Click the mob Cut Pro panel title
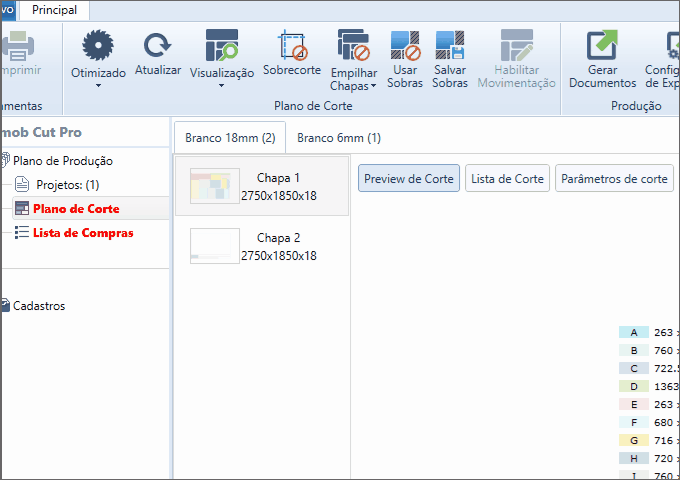680x480 pixels. tap(42, 132)
